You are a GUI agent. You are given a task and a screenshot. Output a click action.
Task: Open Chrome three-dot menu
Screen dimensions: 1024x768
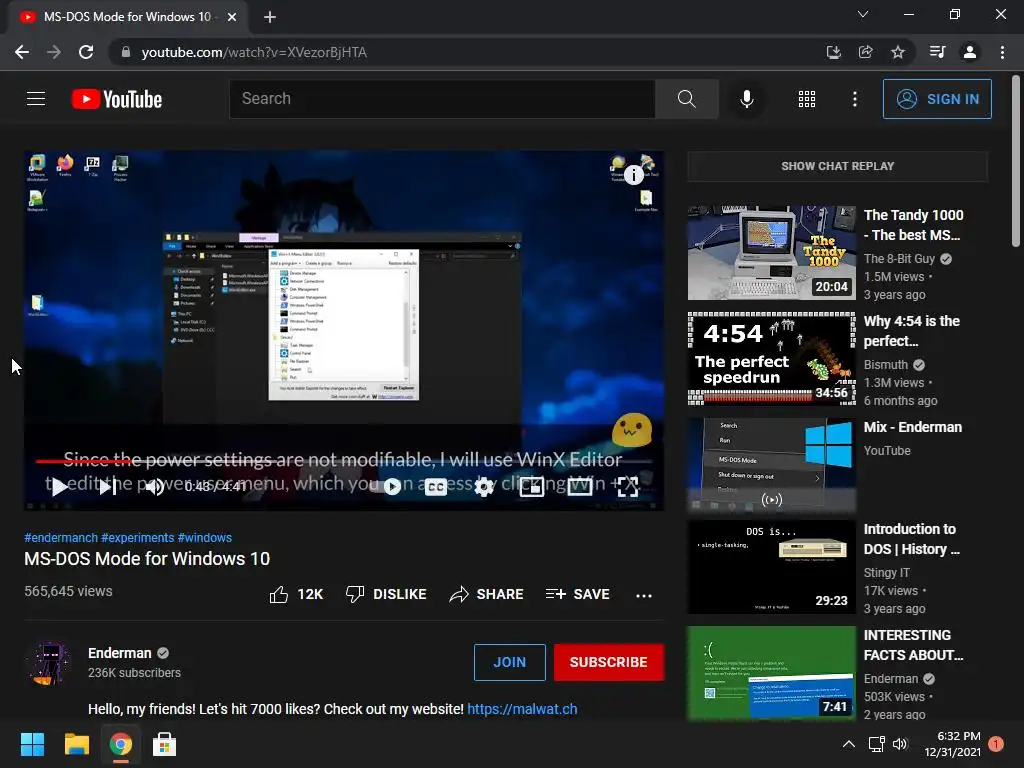[1002, 52]
